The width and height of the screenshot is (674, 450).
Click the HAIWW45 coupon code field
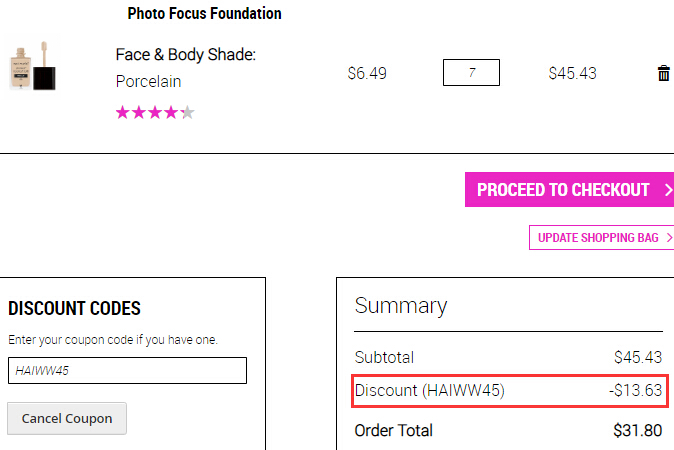[127, 370]
